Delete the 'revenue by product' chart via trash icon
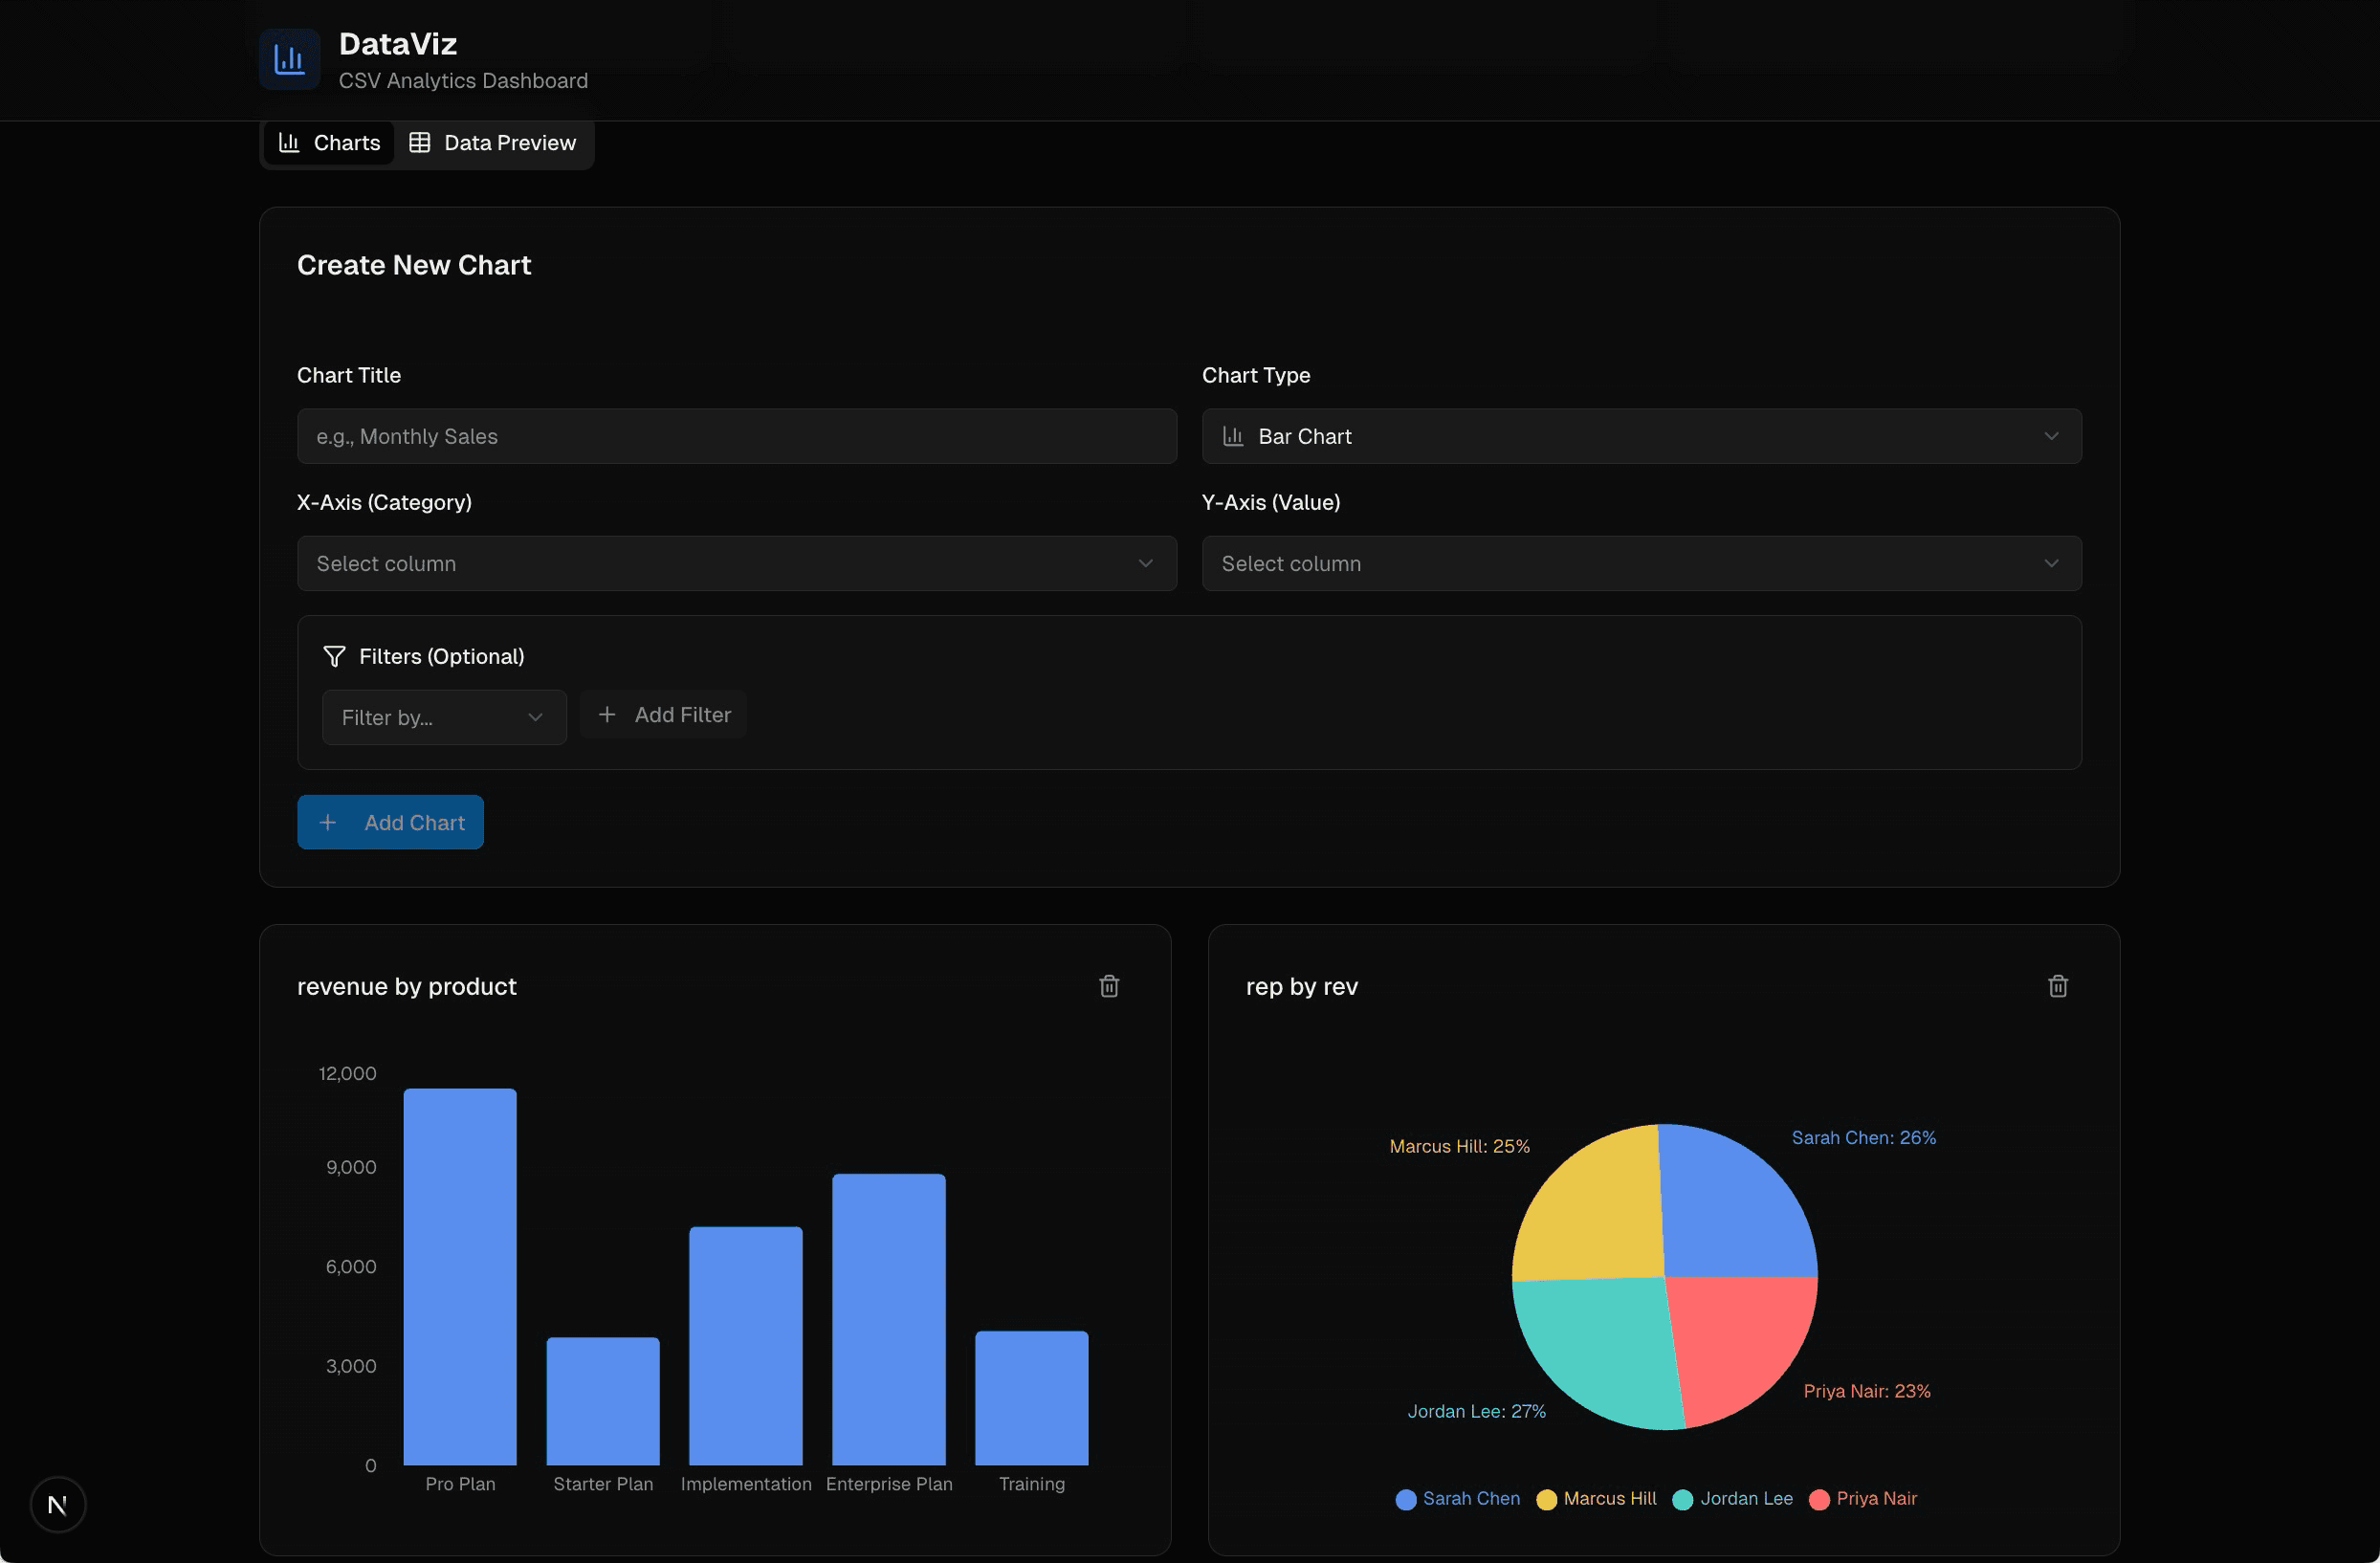This screenshot has width=2380, height=1563. (1109, 986)
